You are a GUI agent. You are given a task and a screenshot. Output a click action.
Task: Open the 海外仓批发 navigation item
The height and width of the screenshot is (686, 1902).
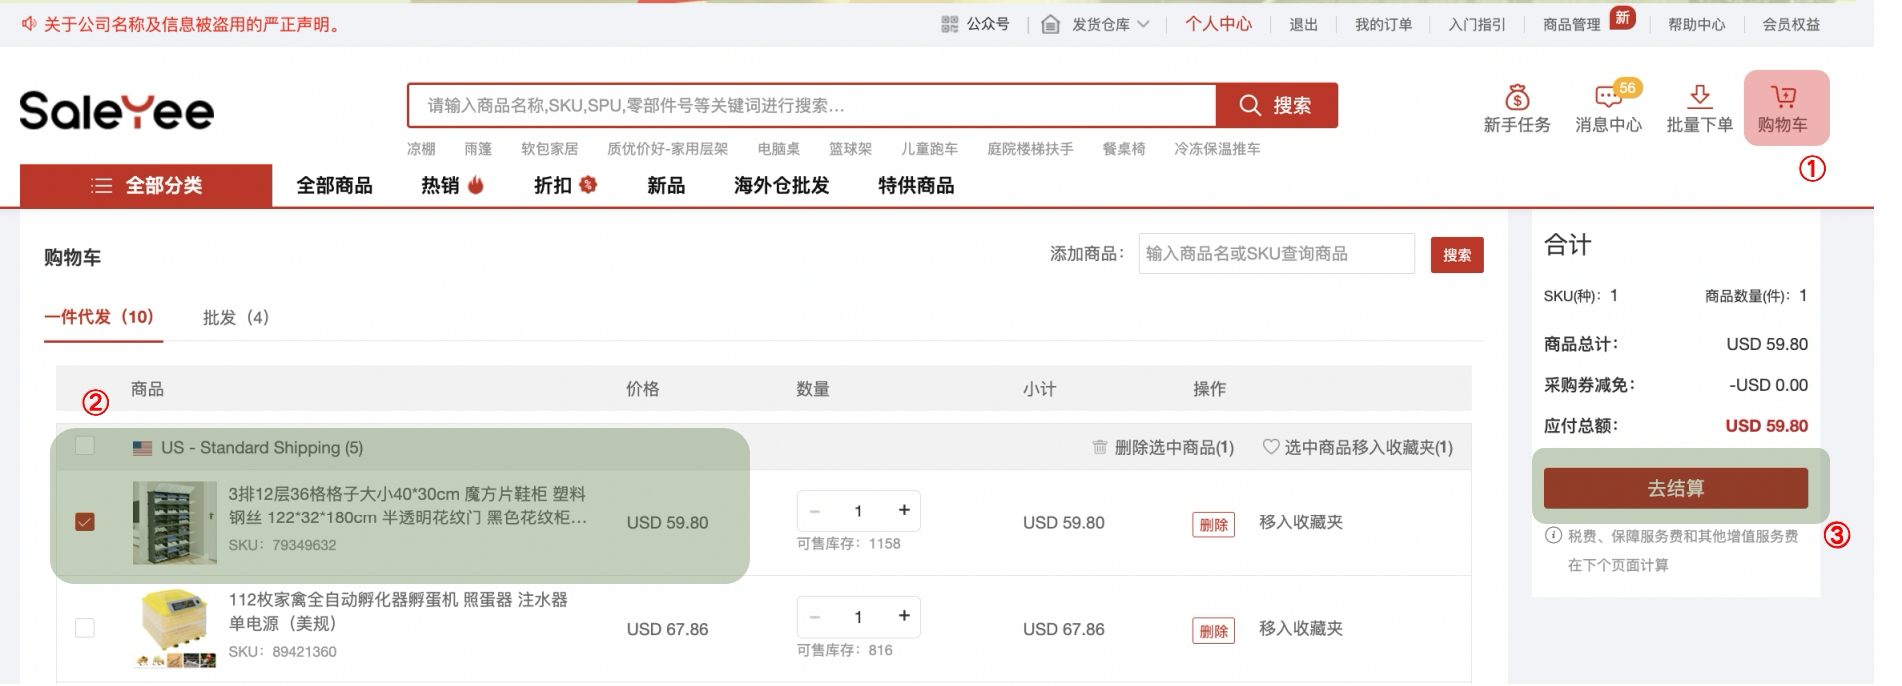781,186
